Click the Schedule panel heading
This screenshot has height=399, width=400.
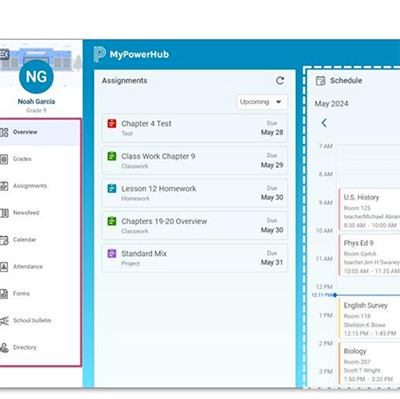(x=346, y=81)
